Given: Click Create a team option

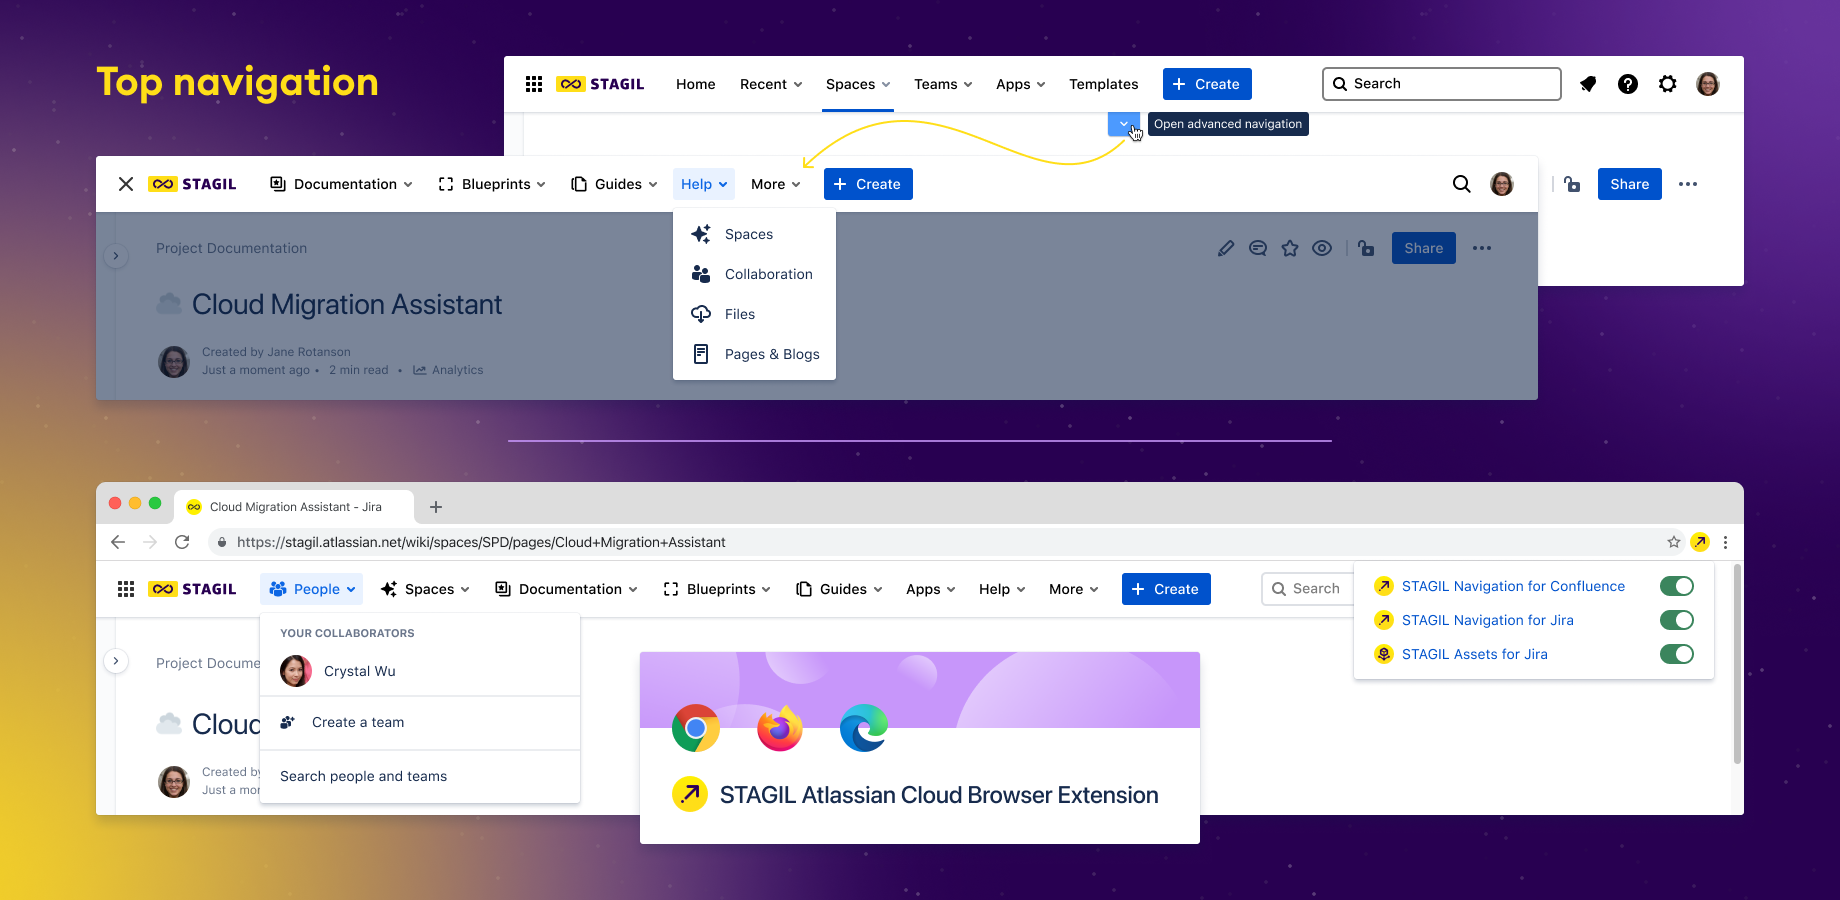Looking at the screenshot, I should (358, 722).
